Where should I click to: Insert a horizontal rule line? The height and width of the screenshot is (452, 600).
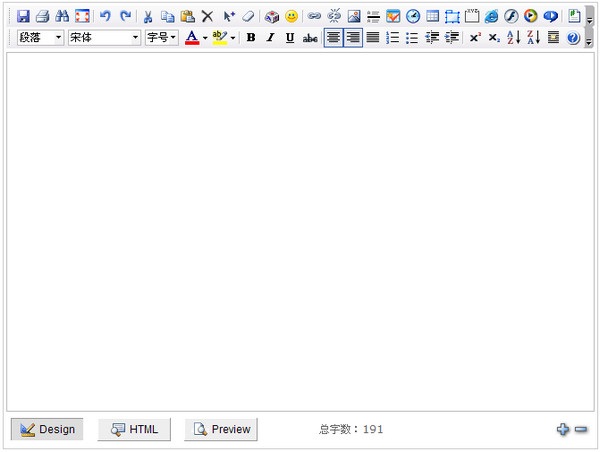pos(373,16)
